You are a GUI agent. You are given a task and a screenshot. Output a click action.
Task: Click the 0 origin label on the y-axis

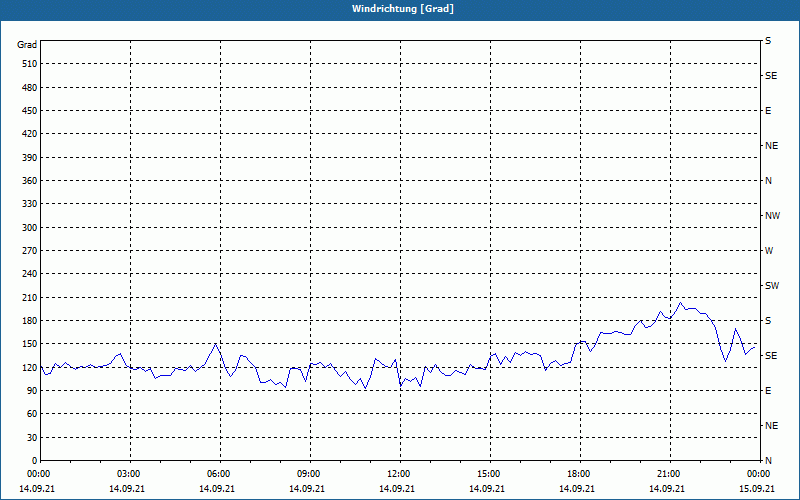(35, 461)
